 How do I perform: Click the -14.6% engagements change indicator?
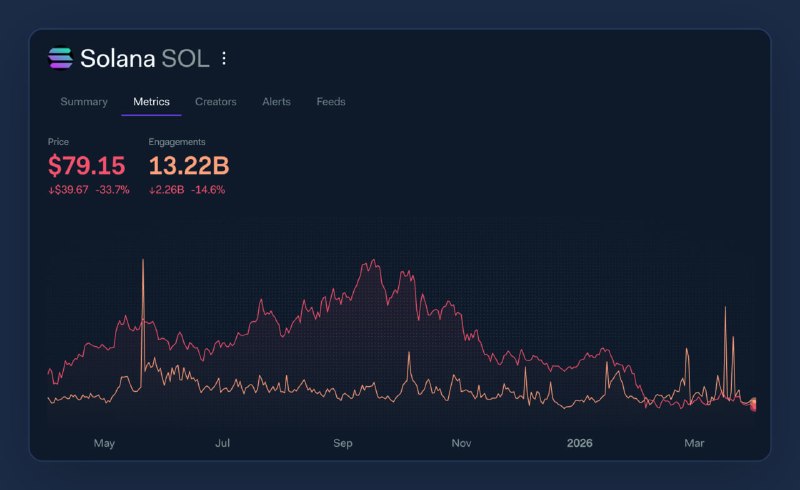[208, 190]
